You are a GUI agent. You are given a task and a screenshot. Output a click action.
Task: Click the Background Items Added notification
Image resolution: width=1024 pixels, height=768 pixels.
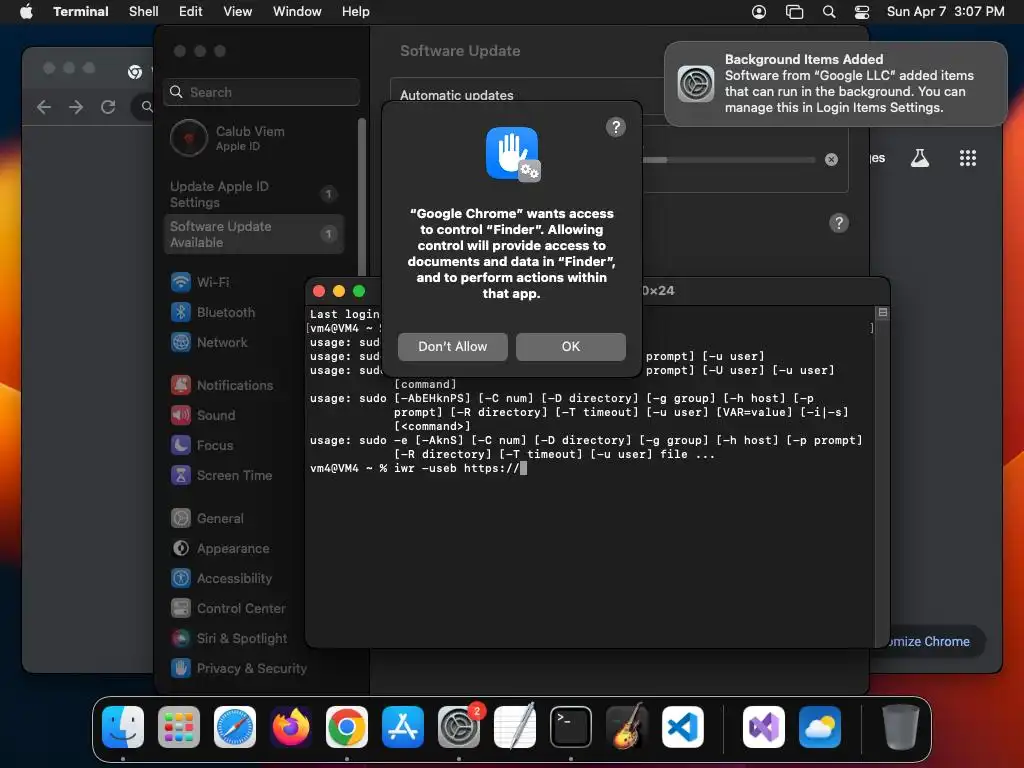click(835, 84)
